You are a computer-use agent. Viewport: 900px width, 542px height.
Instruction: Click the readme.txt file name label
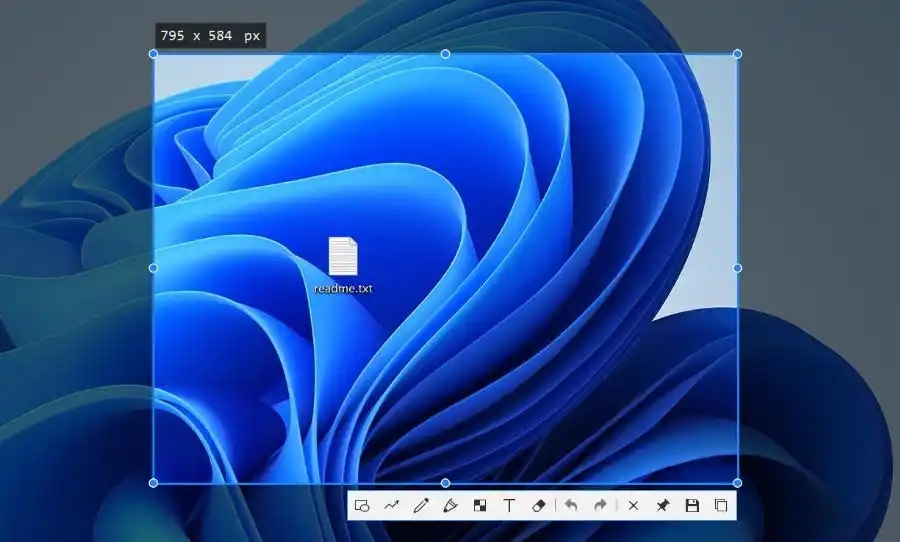[343, 288]
